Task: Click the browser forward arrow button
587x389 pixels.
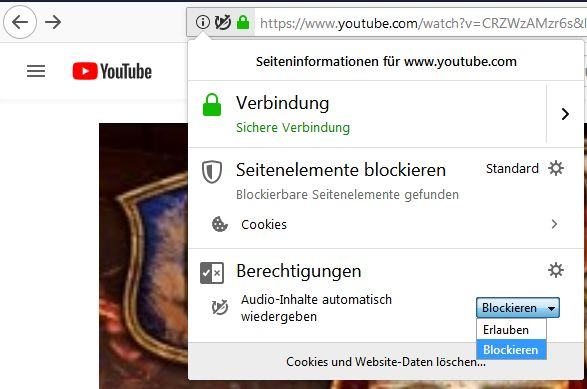Action: point(53,22)
